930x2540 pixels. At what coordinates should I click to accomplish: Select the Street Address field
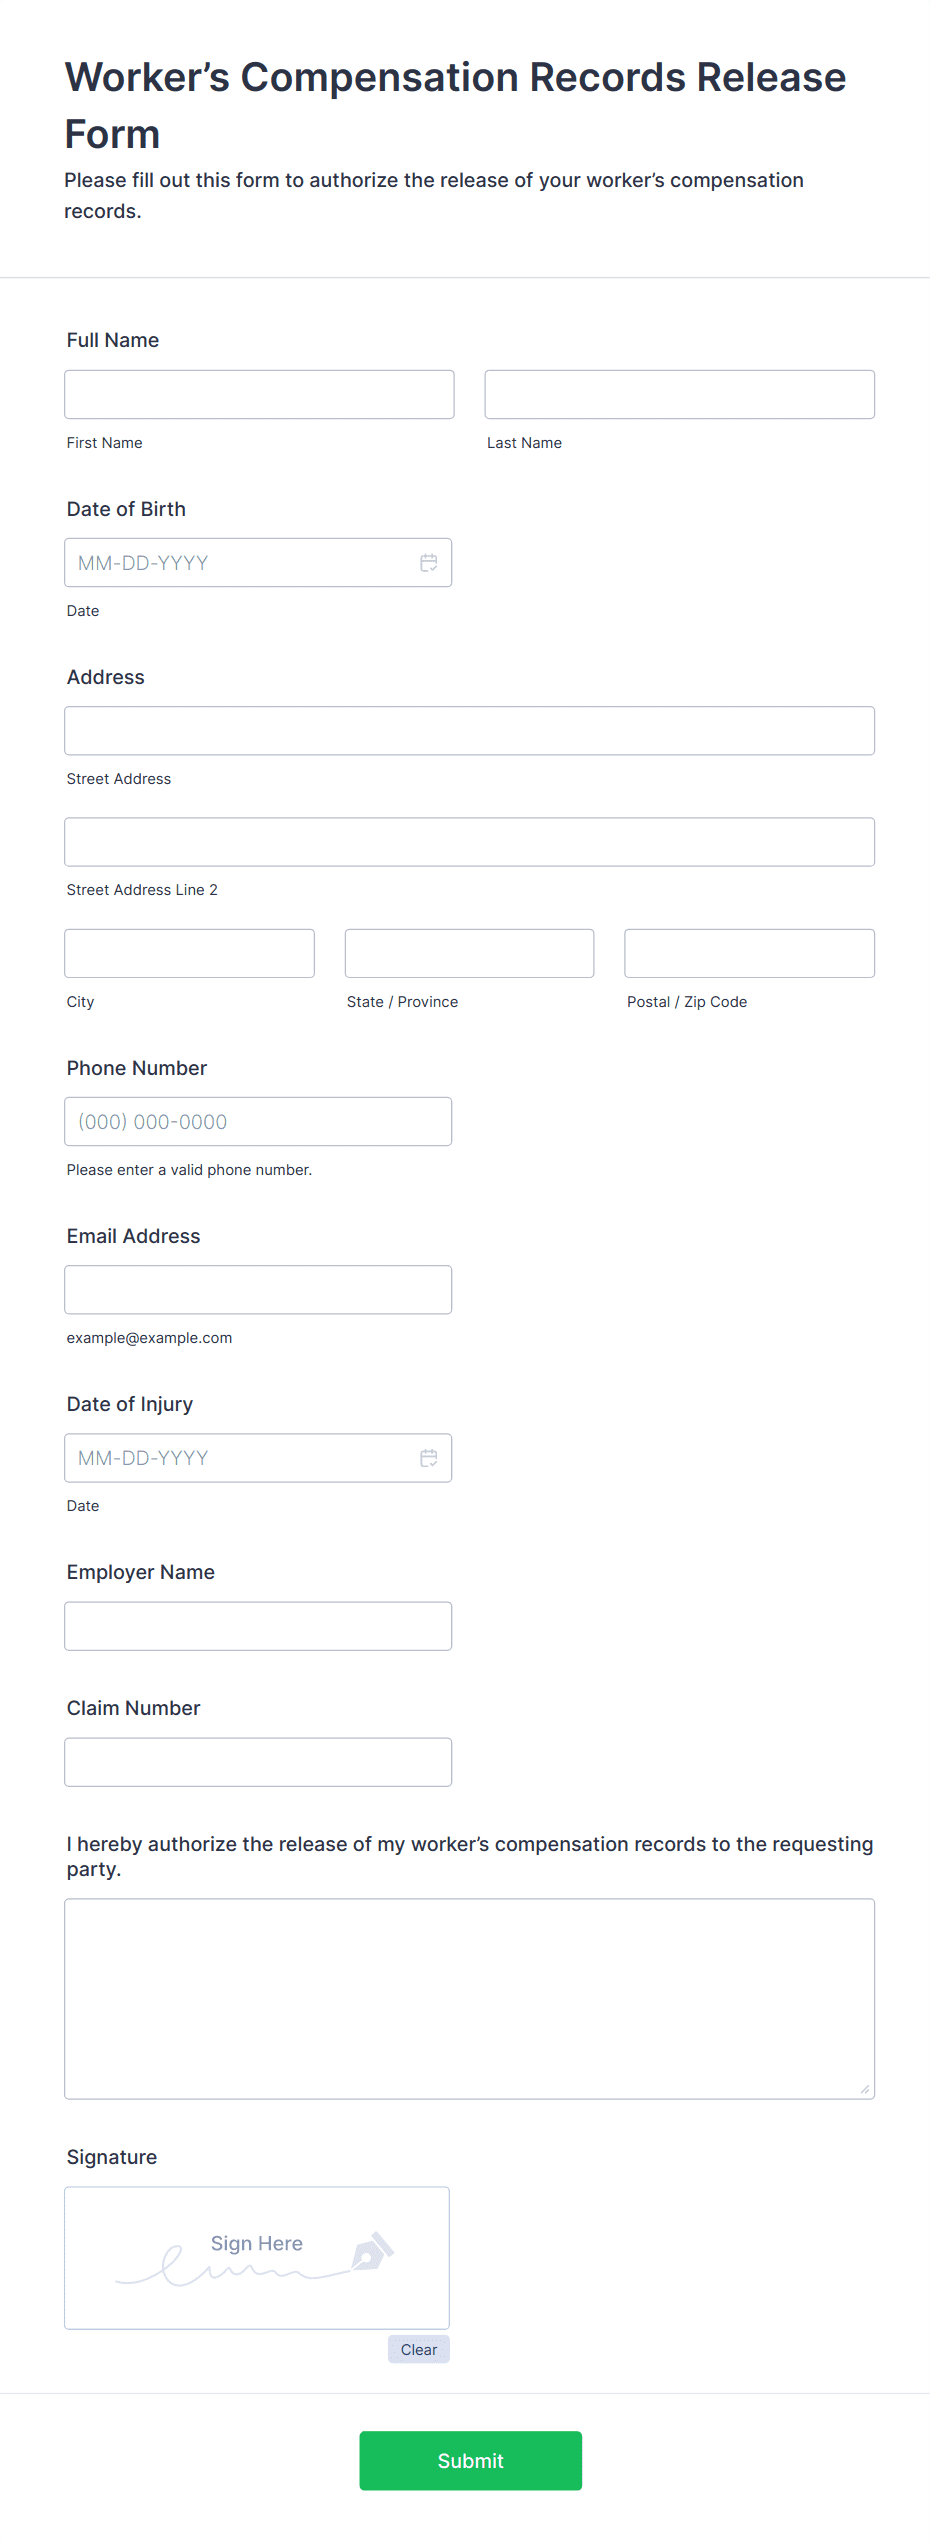coord(469,730)
